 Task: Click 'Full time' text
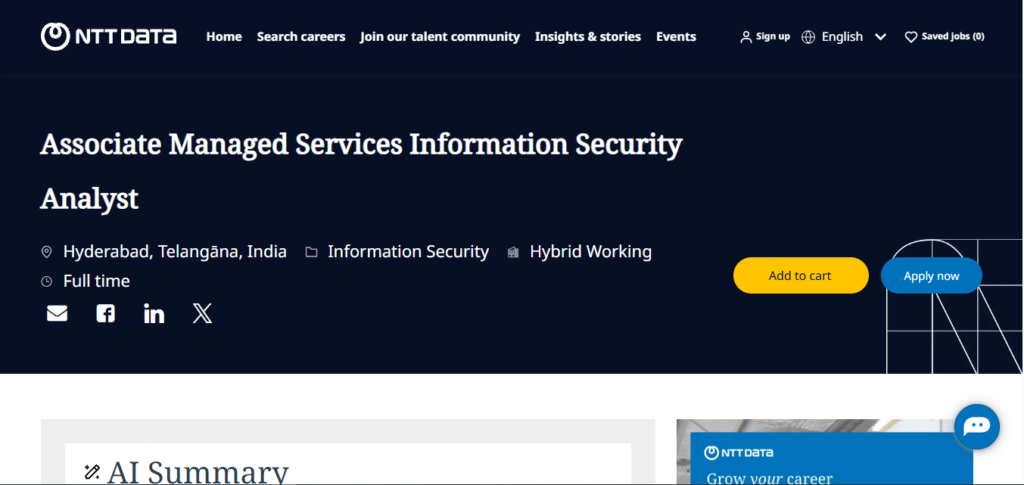pyautogui.click(x=97, y=281)
